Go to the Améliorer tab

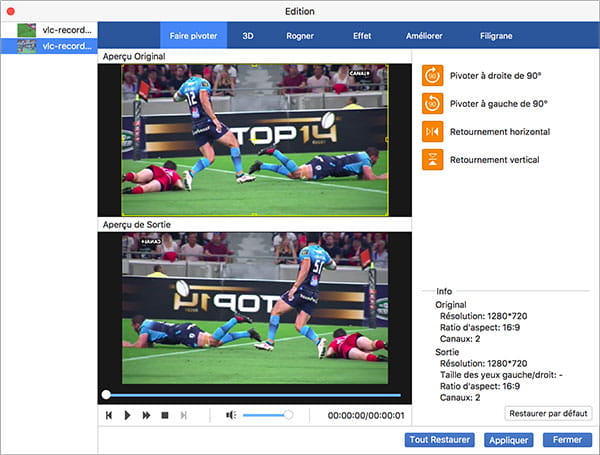(x=424, y=36)
